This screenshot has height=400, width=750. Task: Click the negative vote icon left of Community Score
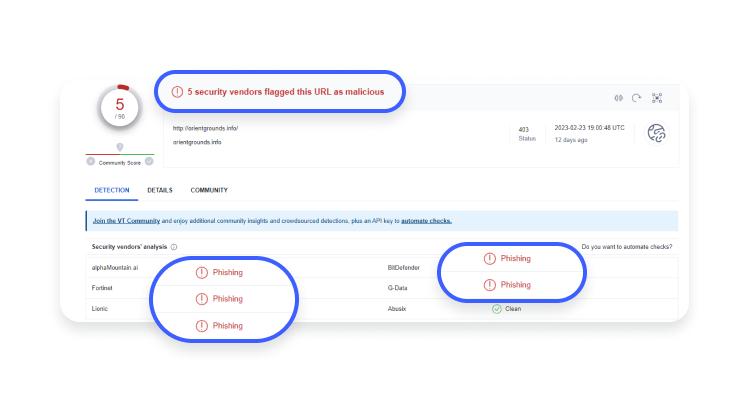tap(90, 162)
